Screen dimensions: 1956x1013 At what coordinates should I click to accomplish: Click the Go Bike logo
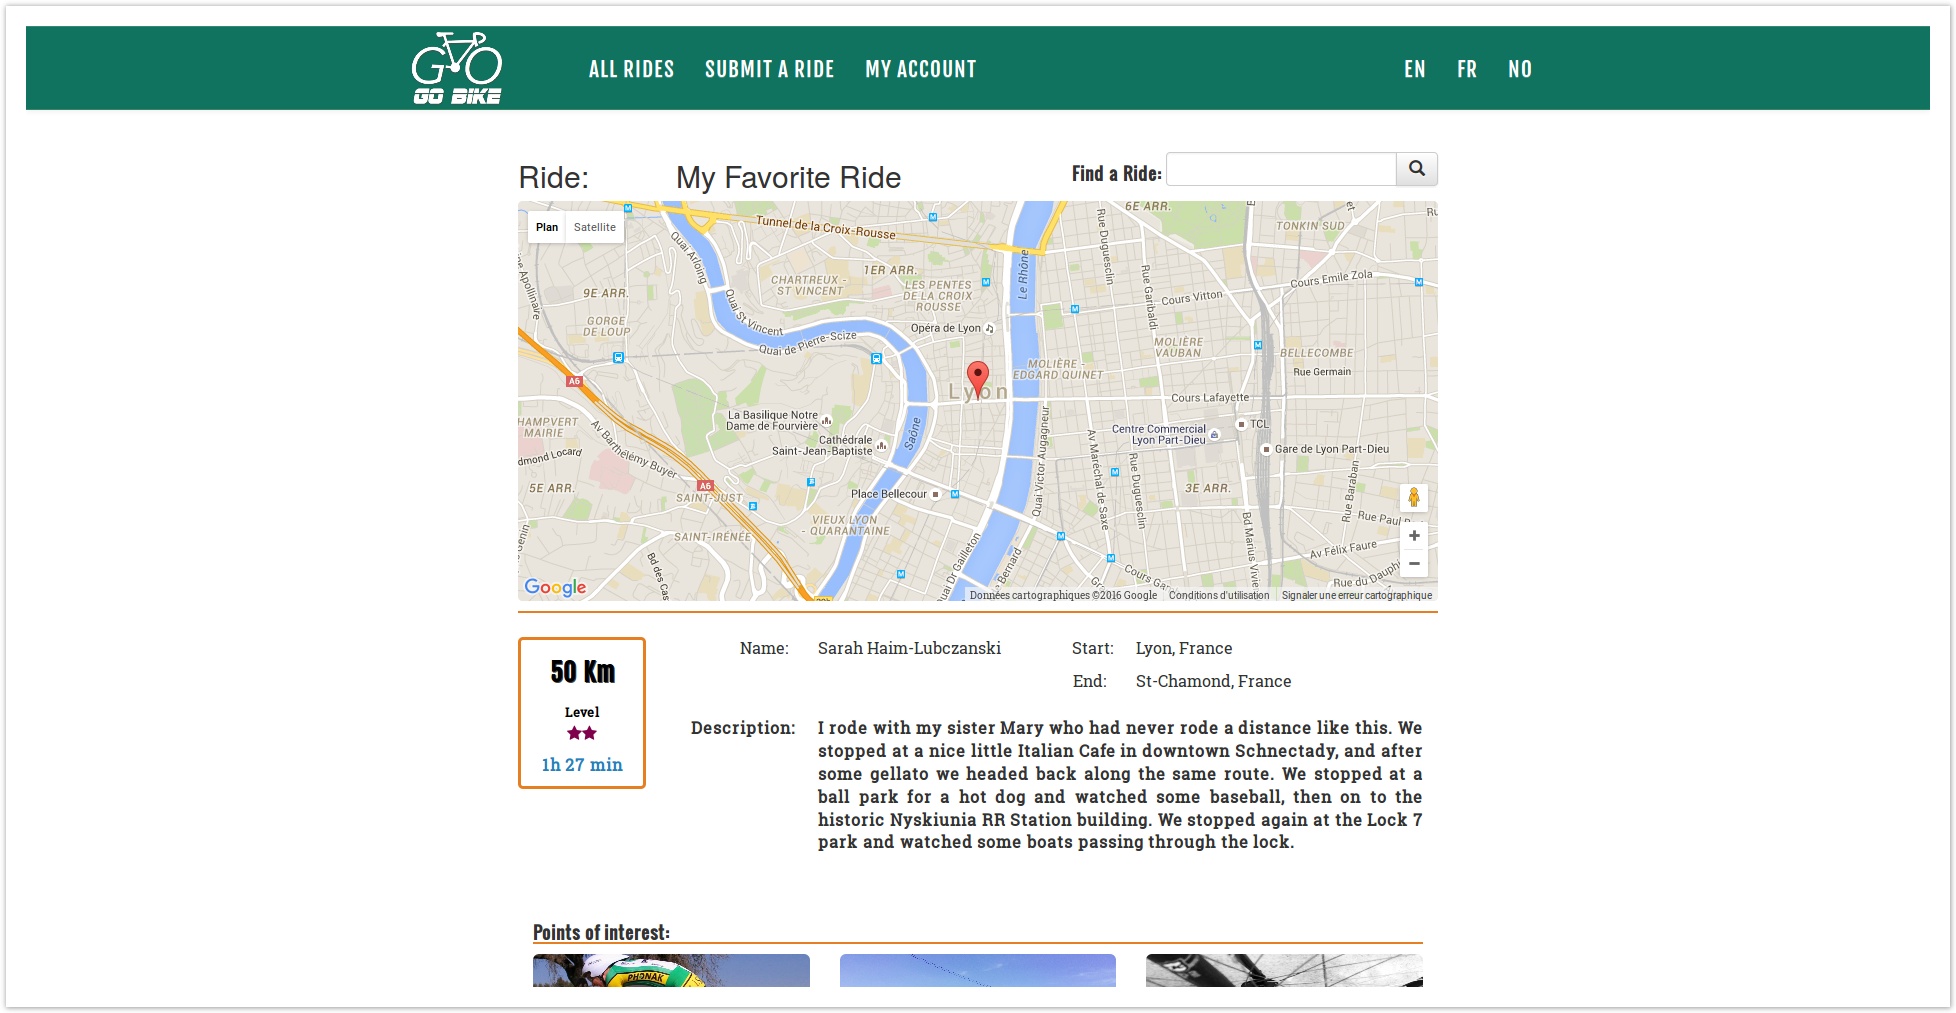click(x=457, y=68)
